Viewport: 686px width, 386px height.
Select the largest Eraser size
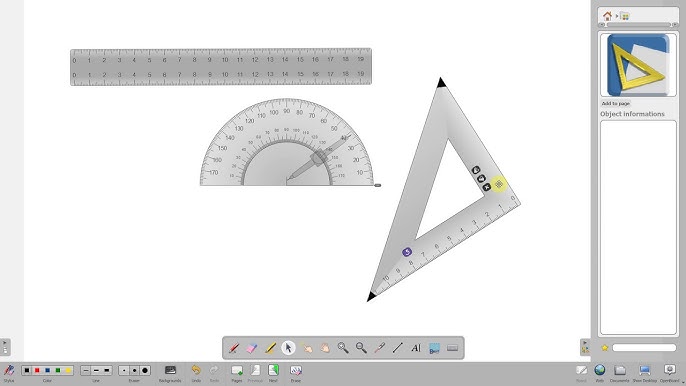point(145,370)
